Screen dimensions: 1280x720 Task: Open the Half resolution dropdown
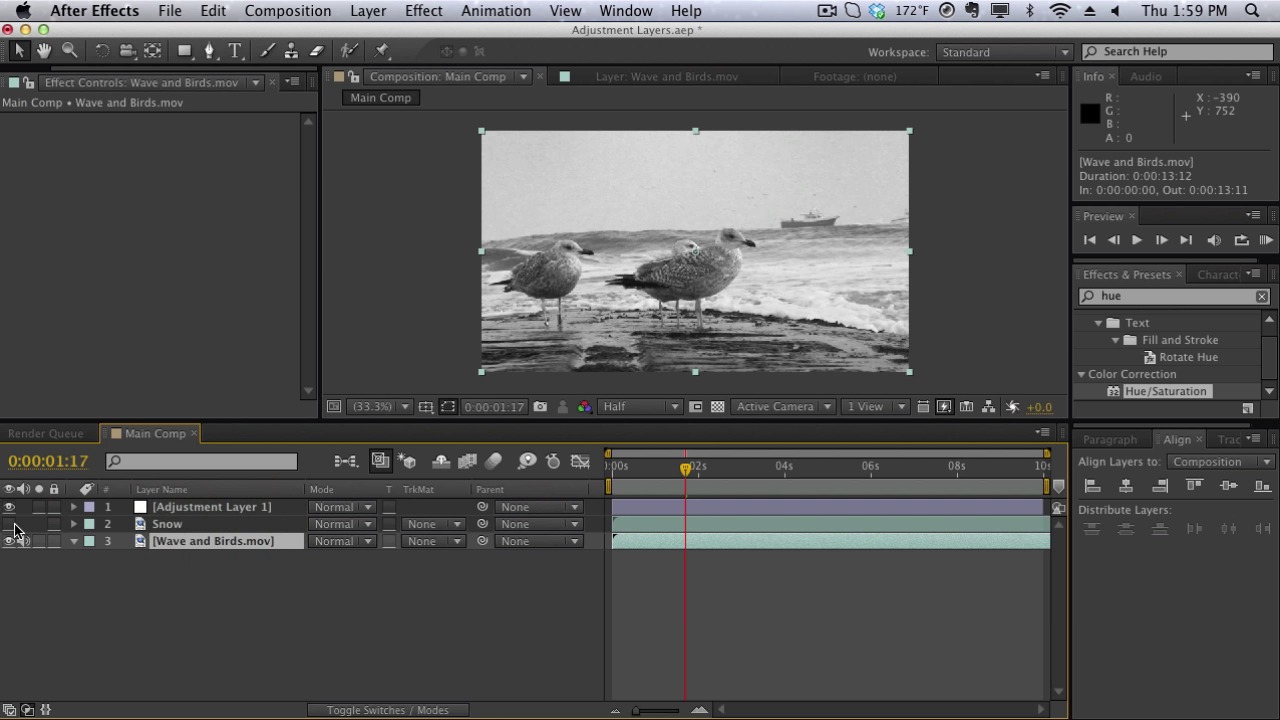click(x=640, y=407)
